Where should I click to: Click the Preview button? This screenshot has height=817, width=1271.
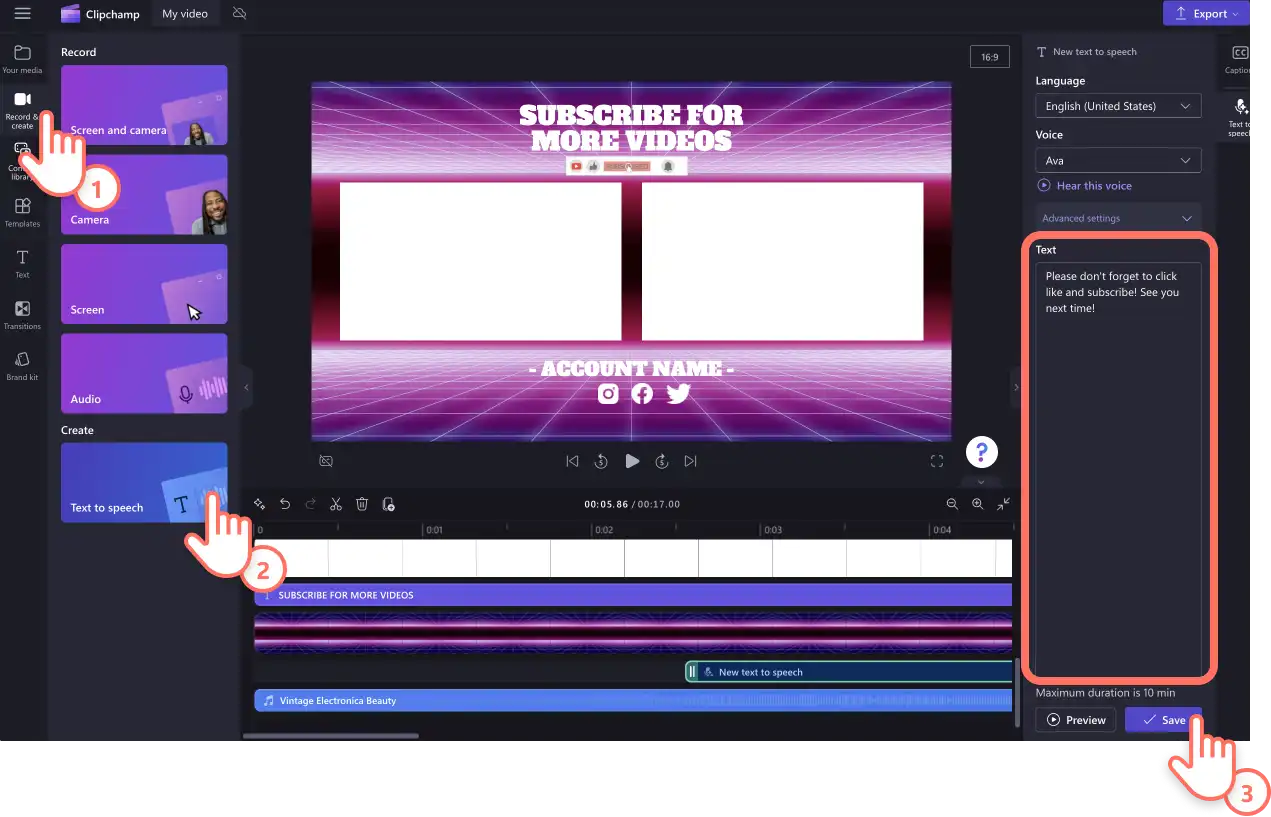coord(1076,720)
